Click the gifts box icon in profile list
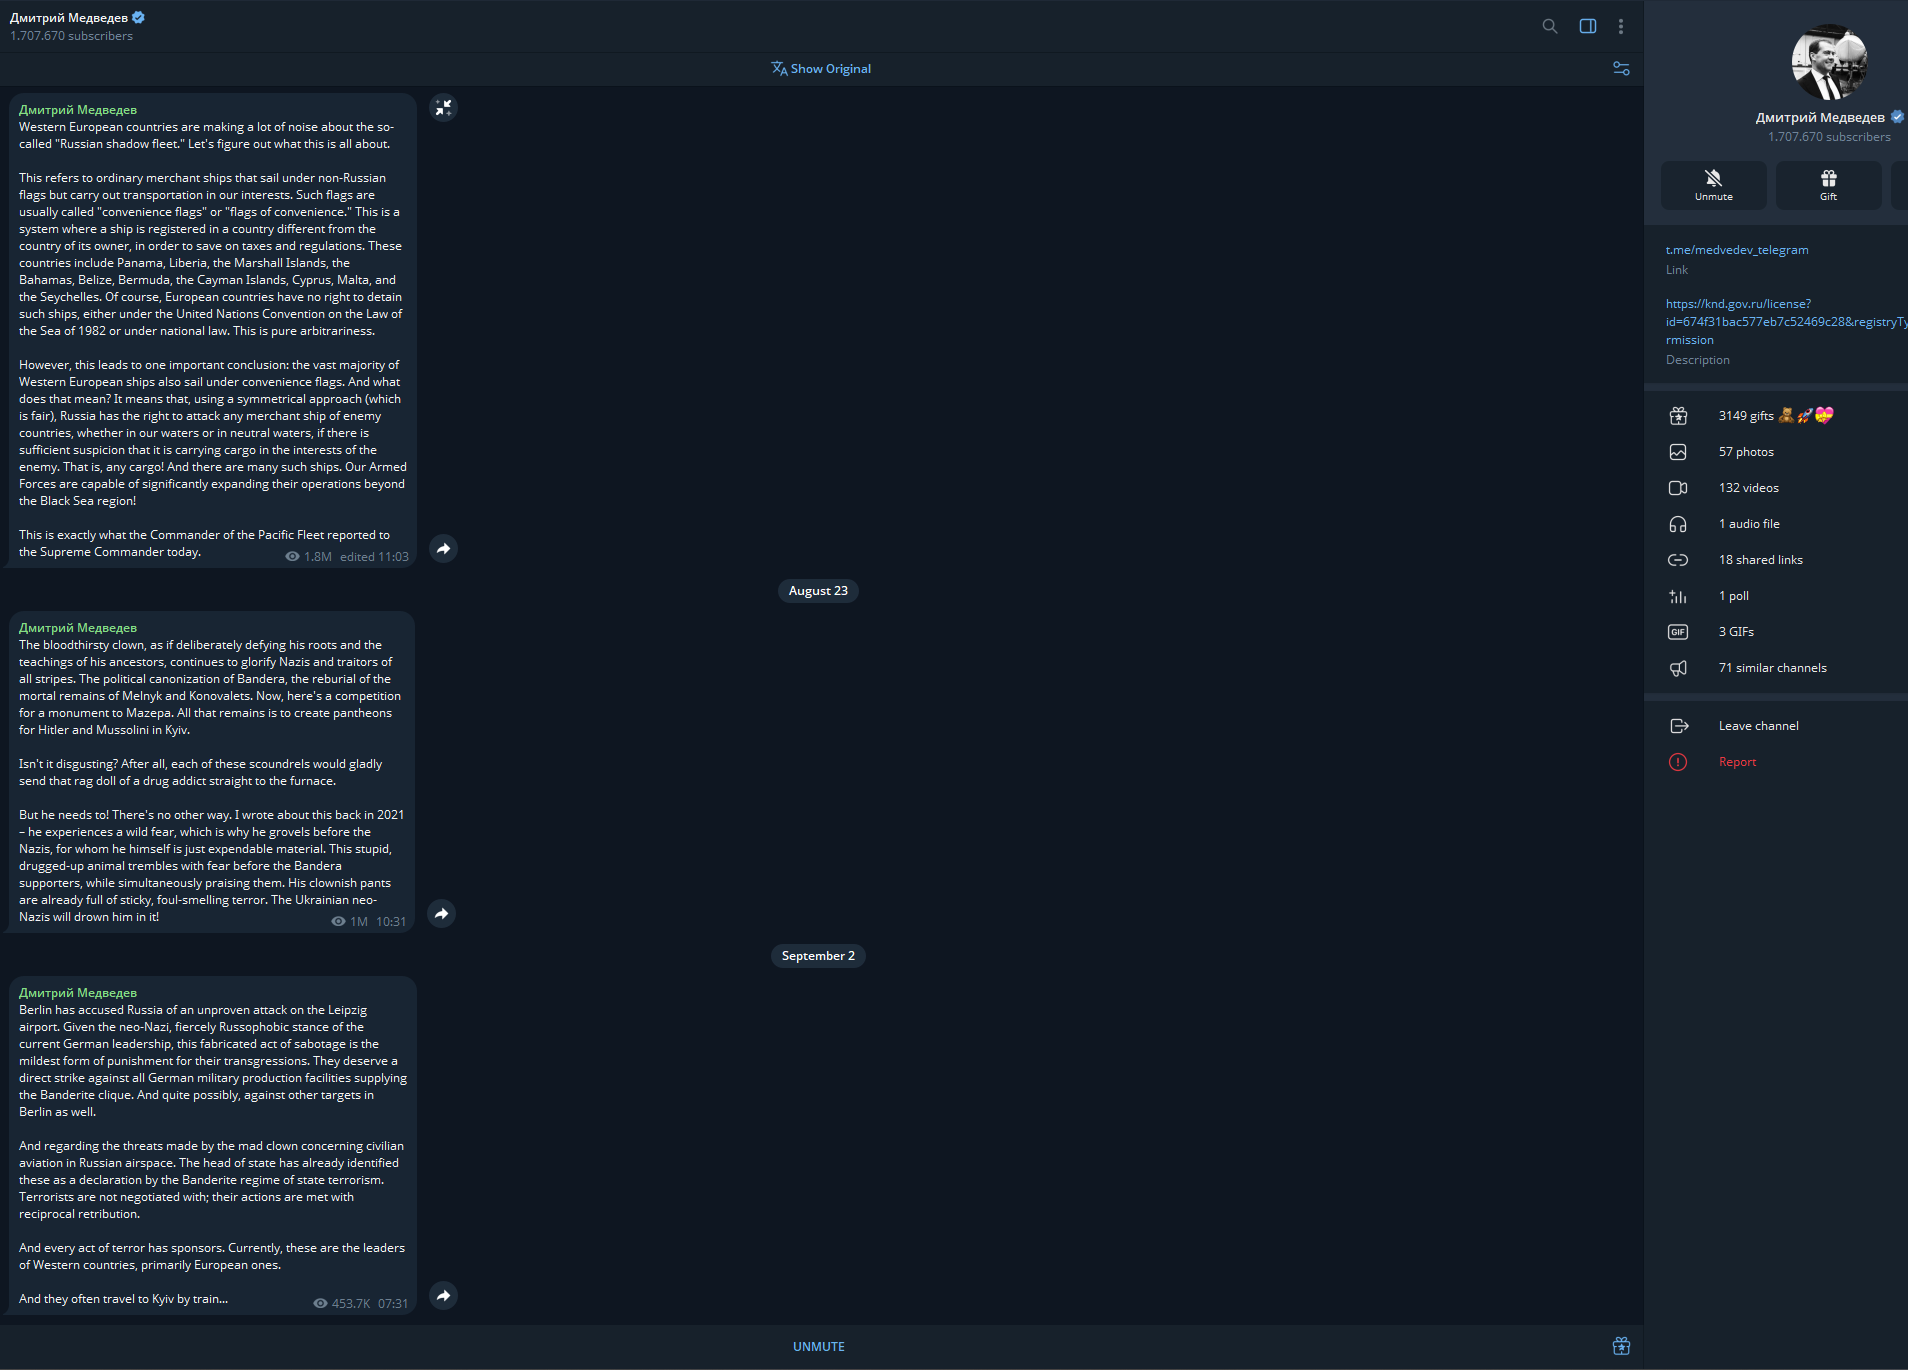The width and height of the screenshot is (1908, 1370). point(1678,416)
